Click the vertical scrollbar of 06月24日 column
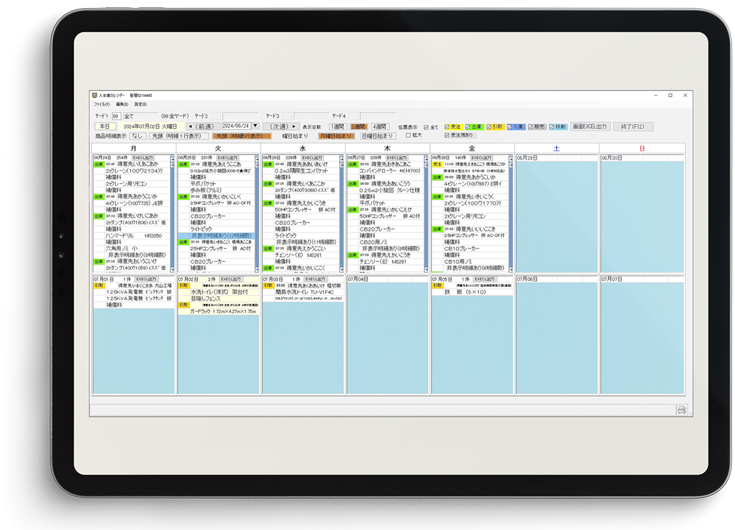Viewport: 735px width, 530px height. (172, 214)
